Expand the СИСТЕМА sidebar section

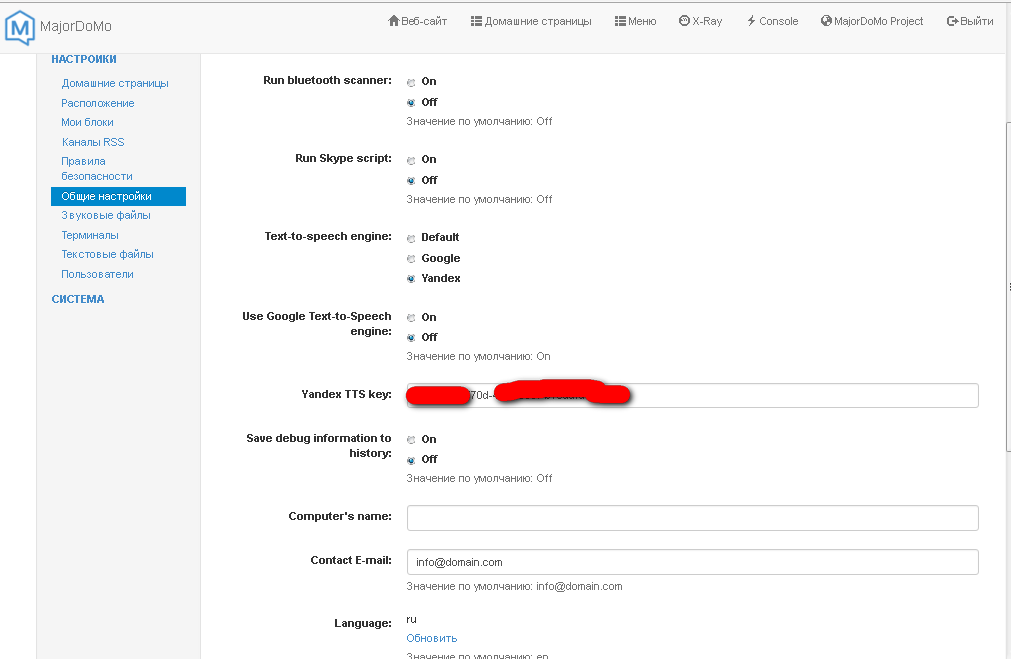pos(78,299)
